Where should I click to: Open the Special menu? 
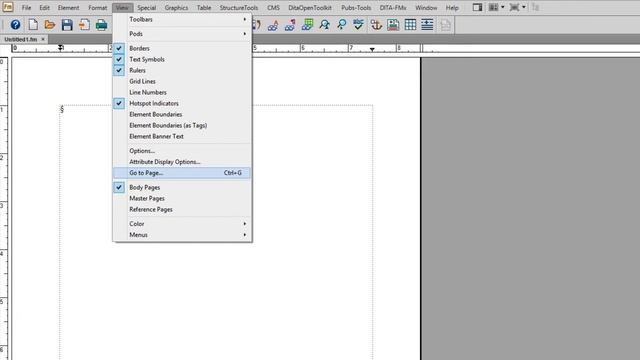[146, 8]
